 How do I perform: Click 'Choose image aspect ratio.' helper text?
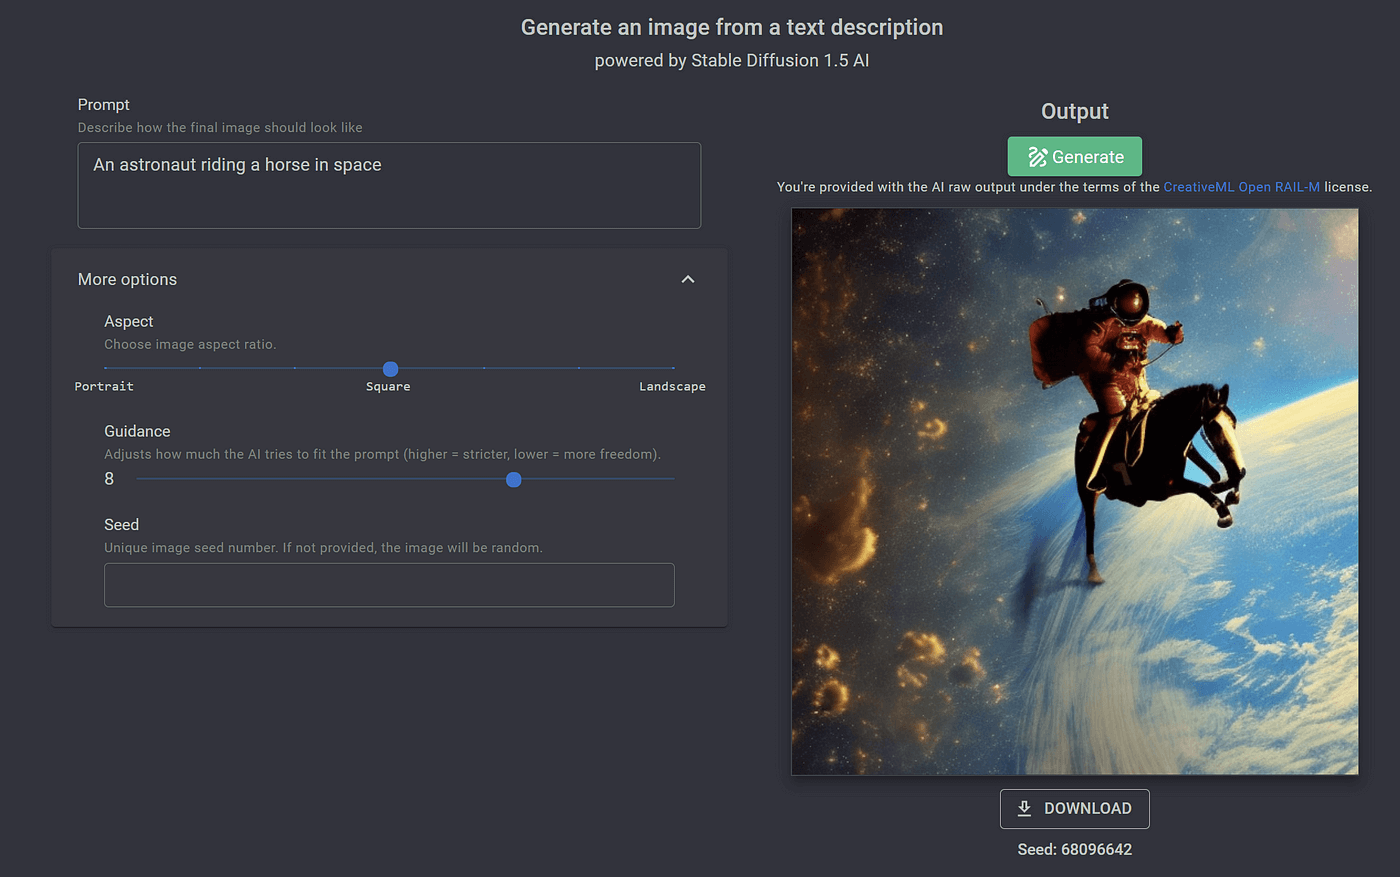(x=190, y=344)
